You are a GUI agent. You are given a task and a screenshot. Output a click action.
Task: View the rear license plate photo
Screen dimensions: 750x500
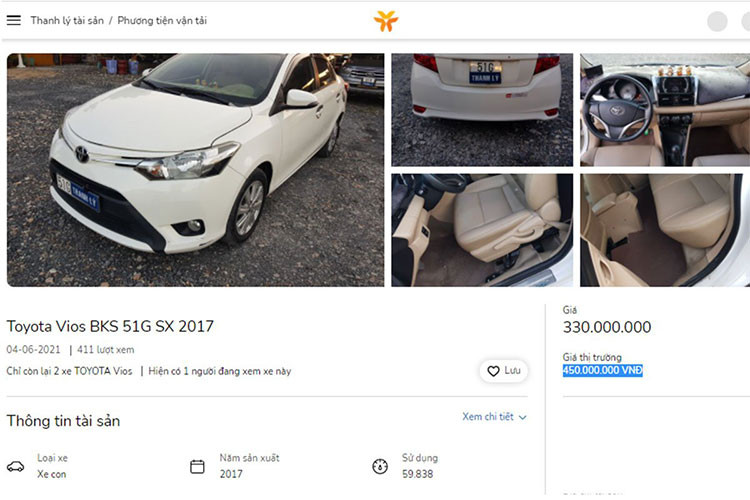click(x=482, y=109)
